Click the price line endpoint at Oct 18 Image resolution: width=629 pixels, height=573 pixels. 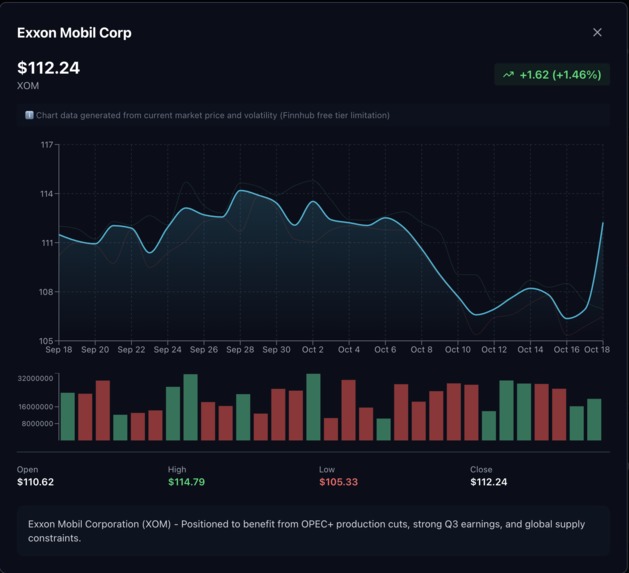click(x=603, y=223)
